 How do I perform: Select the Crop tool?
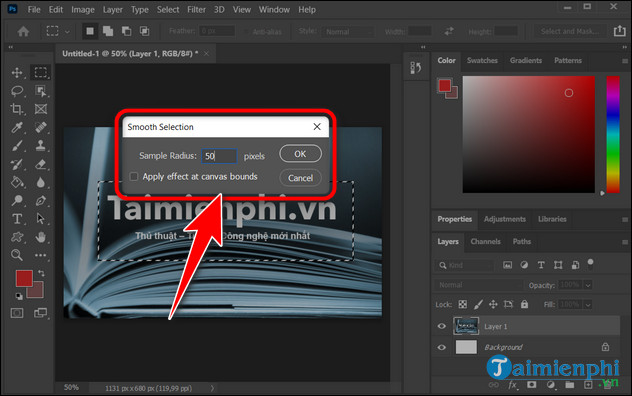point(17,109)
